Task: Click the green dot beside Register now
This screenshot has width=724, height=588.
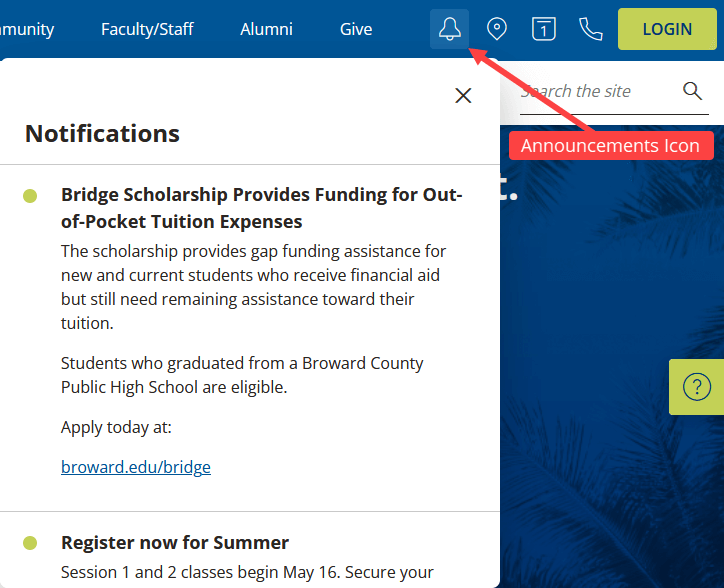Action: pyautogui.click(x=30, y=543)
